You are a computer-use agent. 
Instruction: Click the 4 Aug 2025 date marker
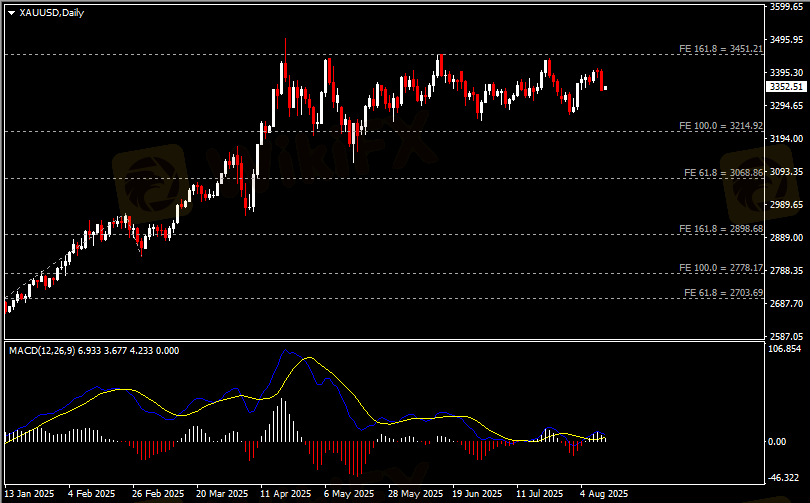click(605, 494)
